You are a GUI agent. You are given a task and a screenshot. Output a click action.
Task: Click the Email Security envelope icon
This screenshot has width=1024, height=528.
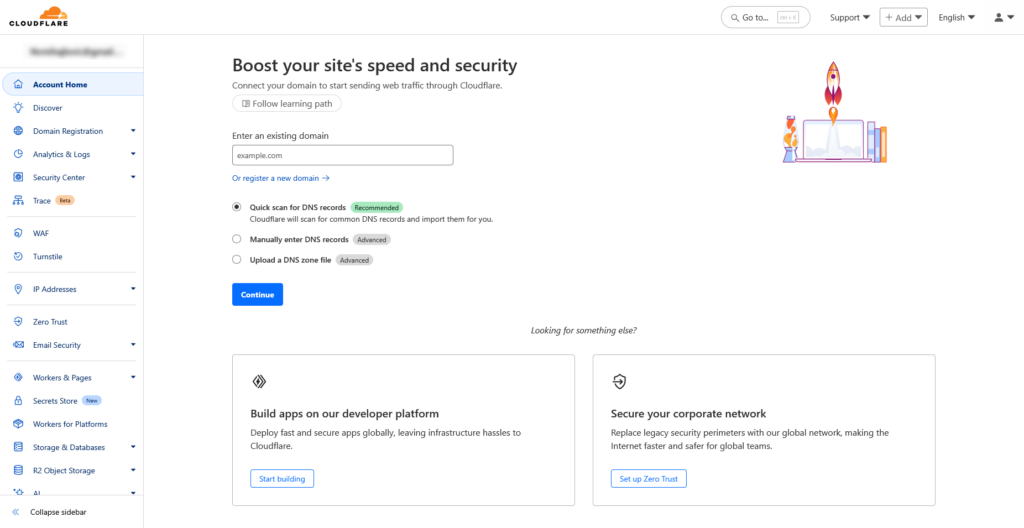click(x=18, y=345)
